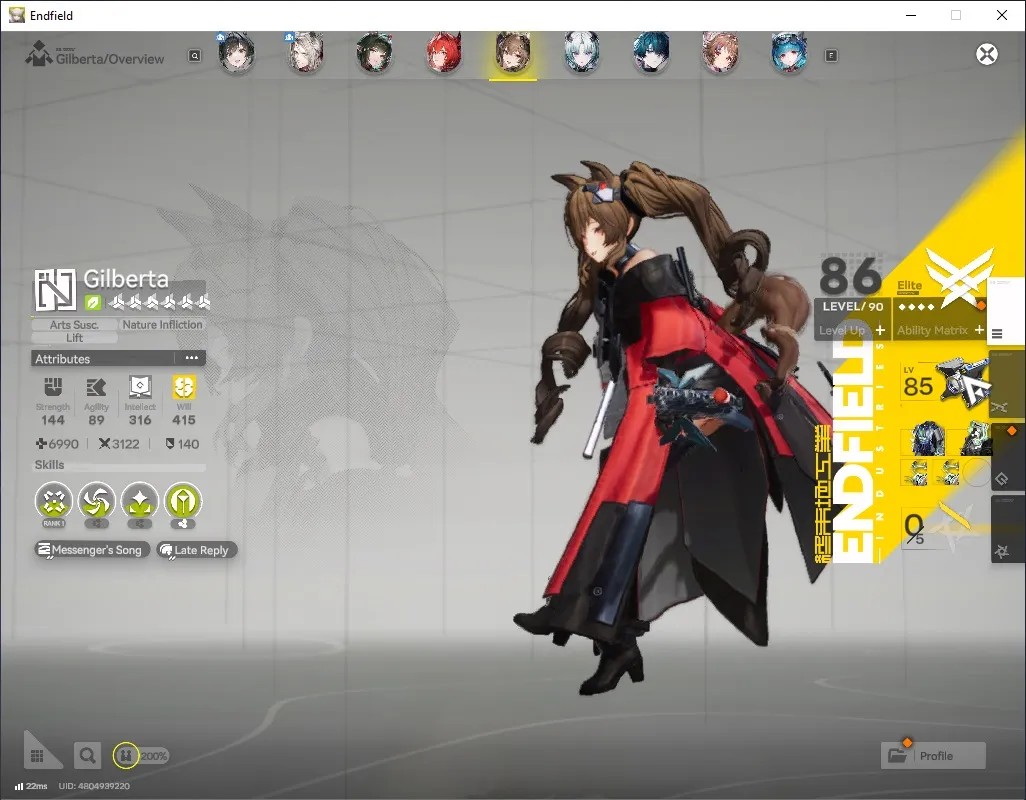
Task: Switch to the gear side tab with orange dot
Action: [1006, 457]
